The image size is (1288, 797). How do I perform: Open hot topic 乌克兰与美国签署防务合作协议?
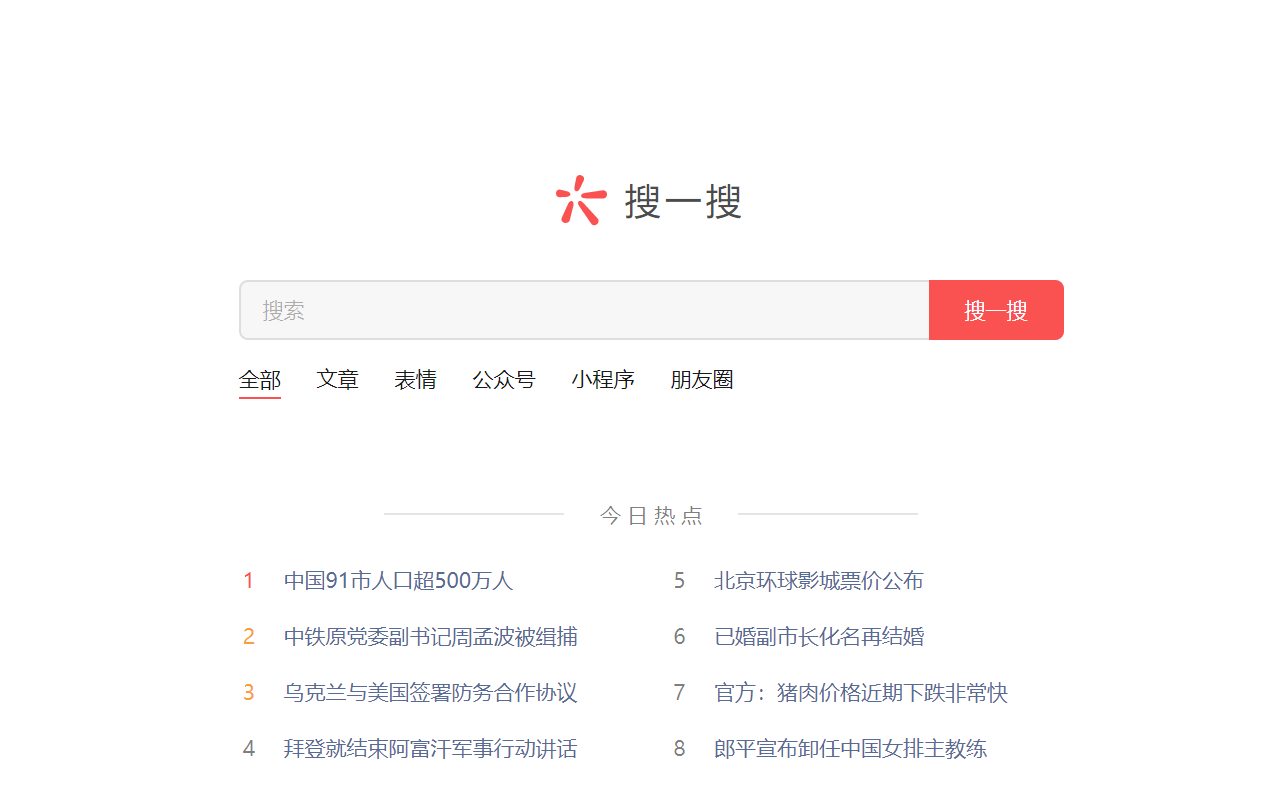430,693
